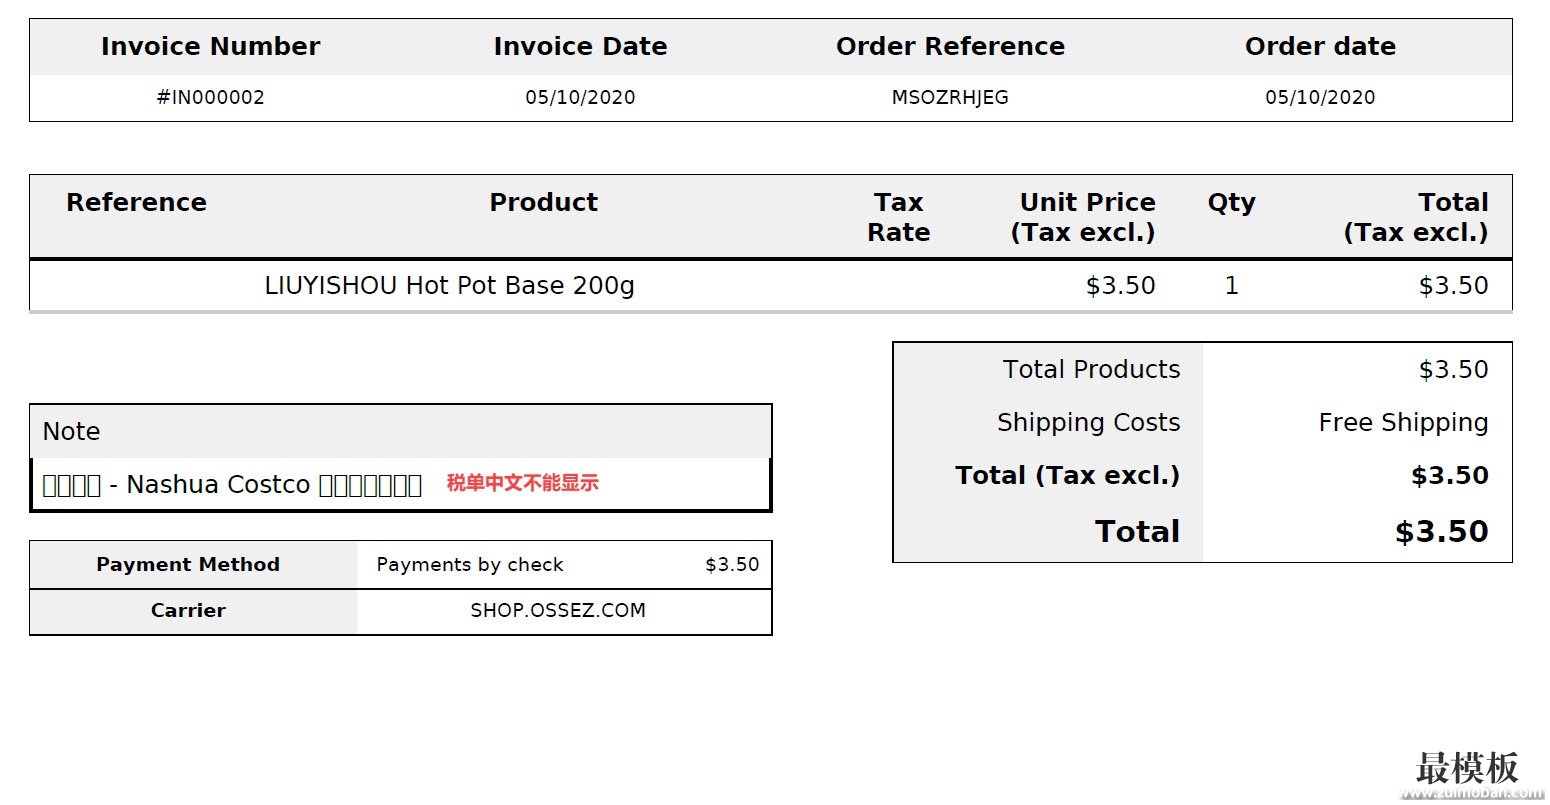Click the red Chinese annotation text

click(522, 483)
